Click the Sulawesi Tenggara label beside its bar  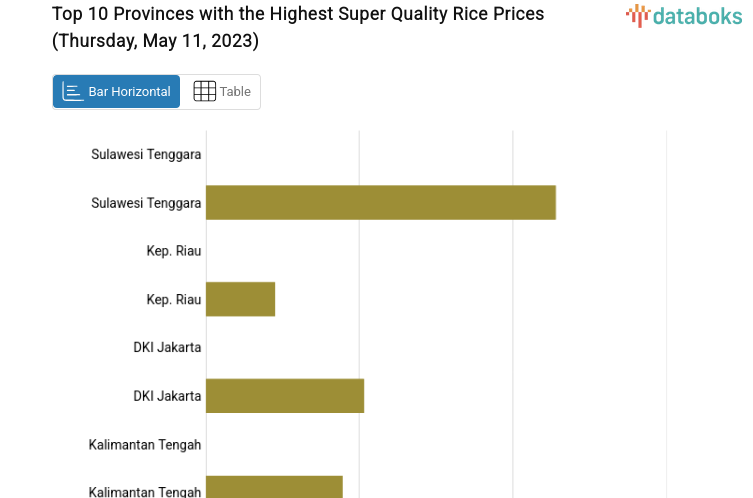point(146,203)
